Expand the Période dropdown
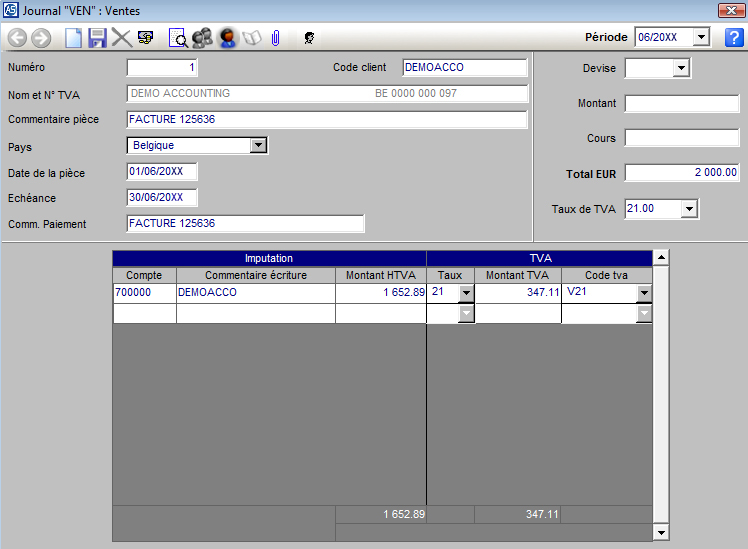Image resolution: width=748 pixels, height=549 pixels. click(701, 37)
